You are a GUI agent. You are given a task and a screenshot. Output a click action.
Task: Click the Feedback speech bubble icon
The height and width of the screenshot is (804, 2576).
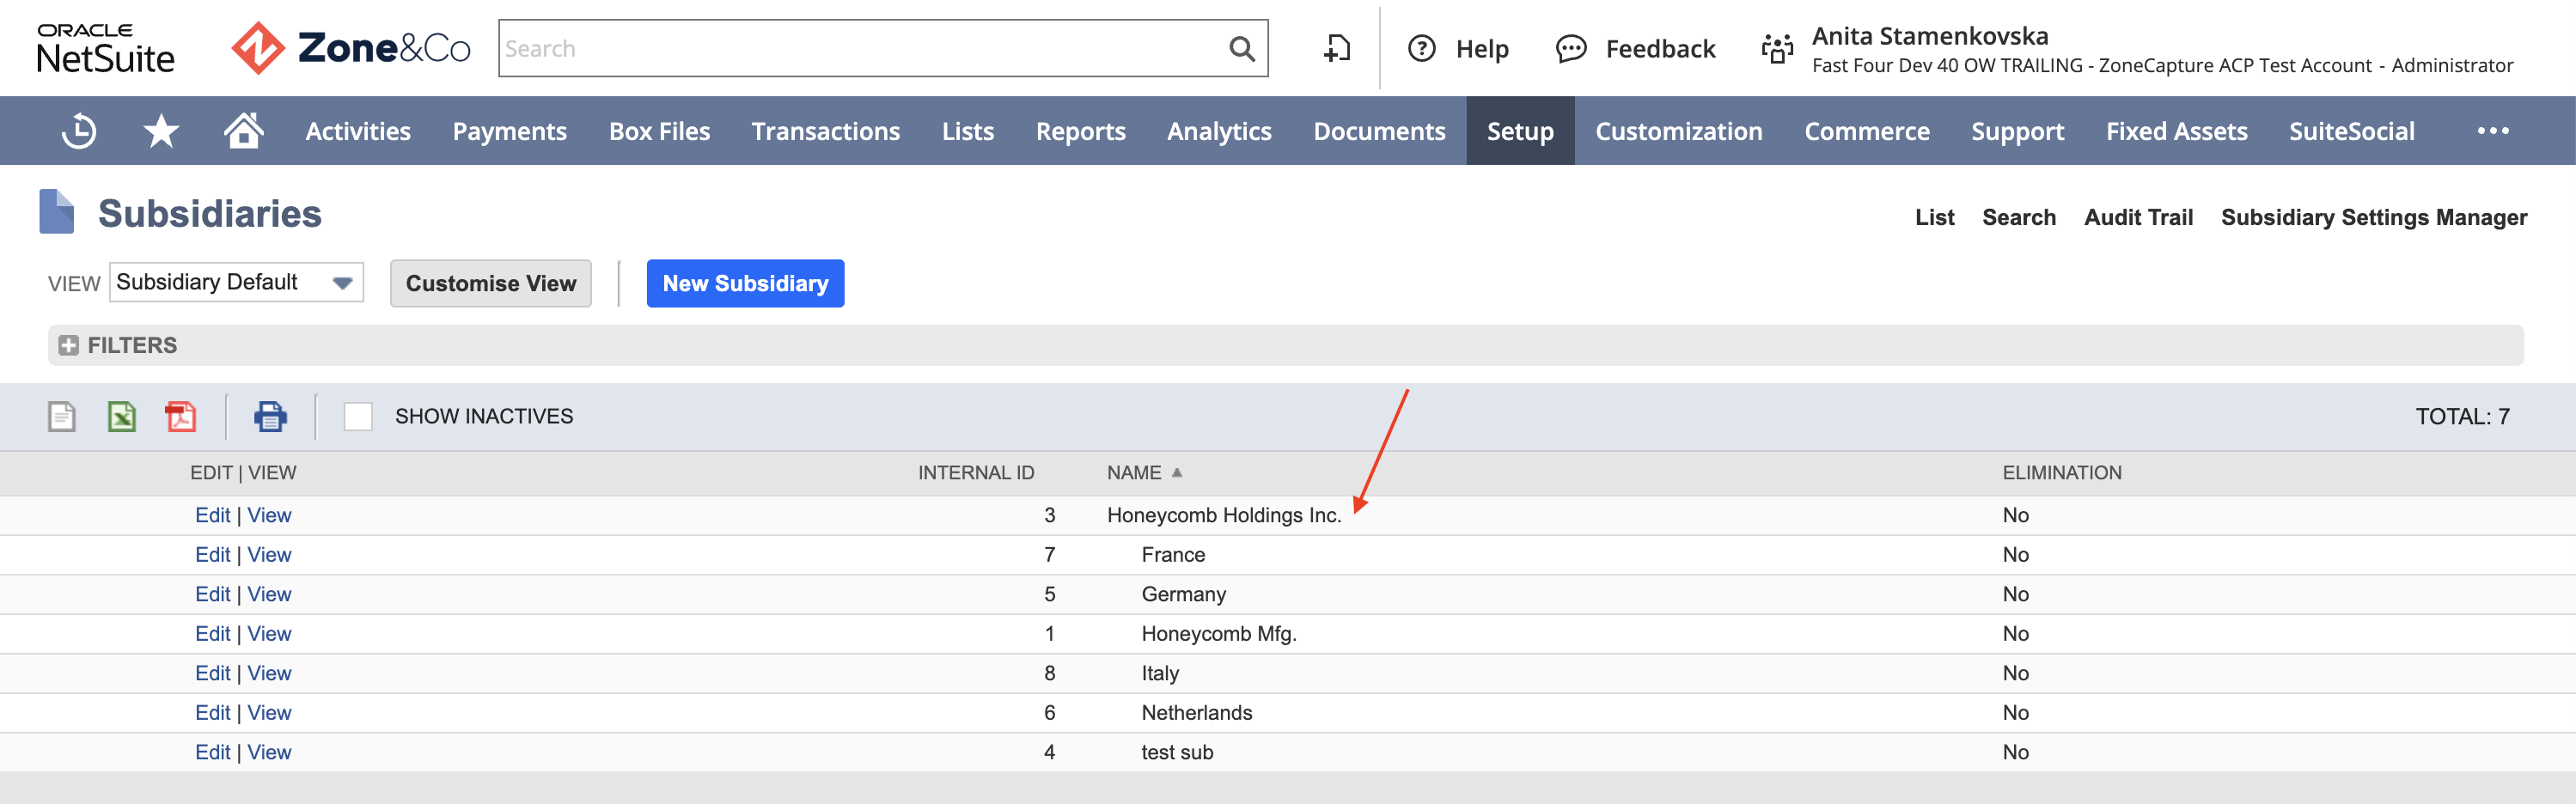[1571, 48]
